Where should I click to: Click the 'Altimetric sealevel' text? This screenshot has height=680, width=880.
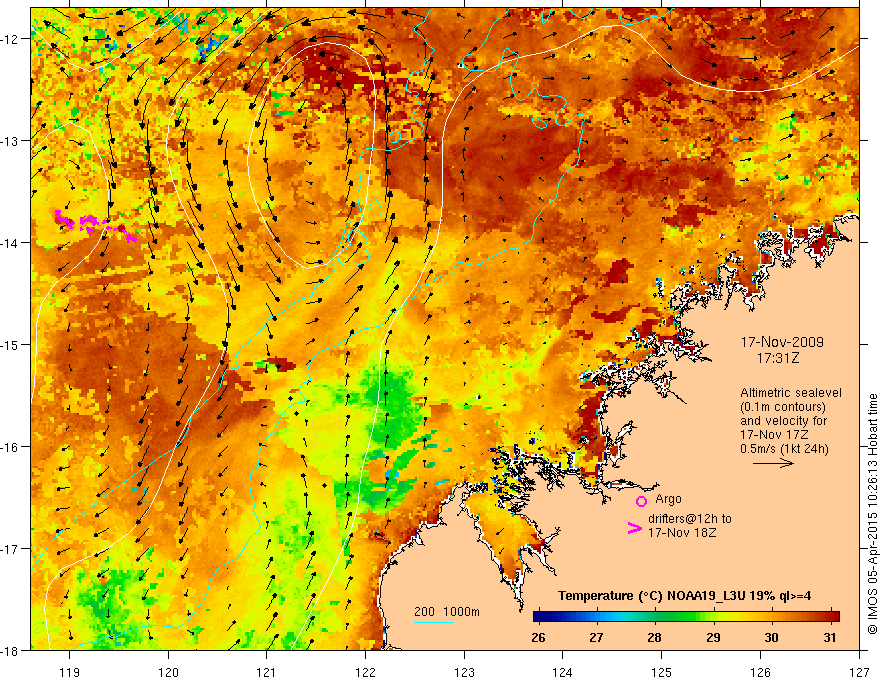pos(791,393)
